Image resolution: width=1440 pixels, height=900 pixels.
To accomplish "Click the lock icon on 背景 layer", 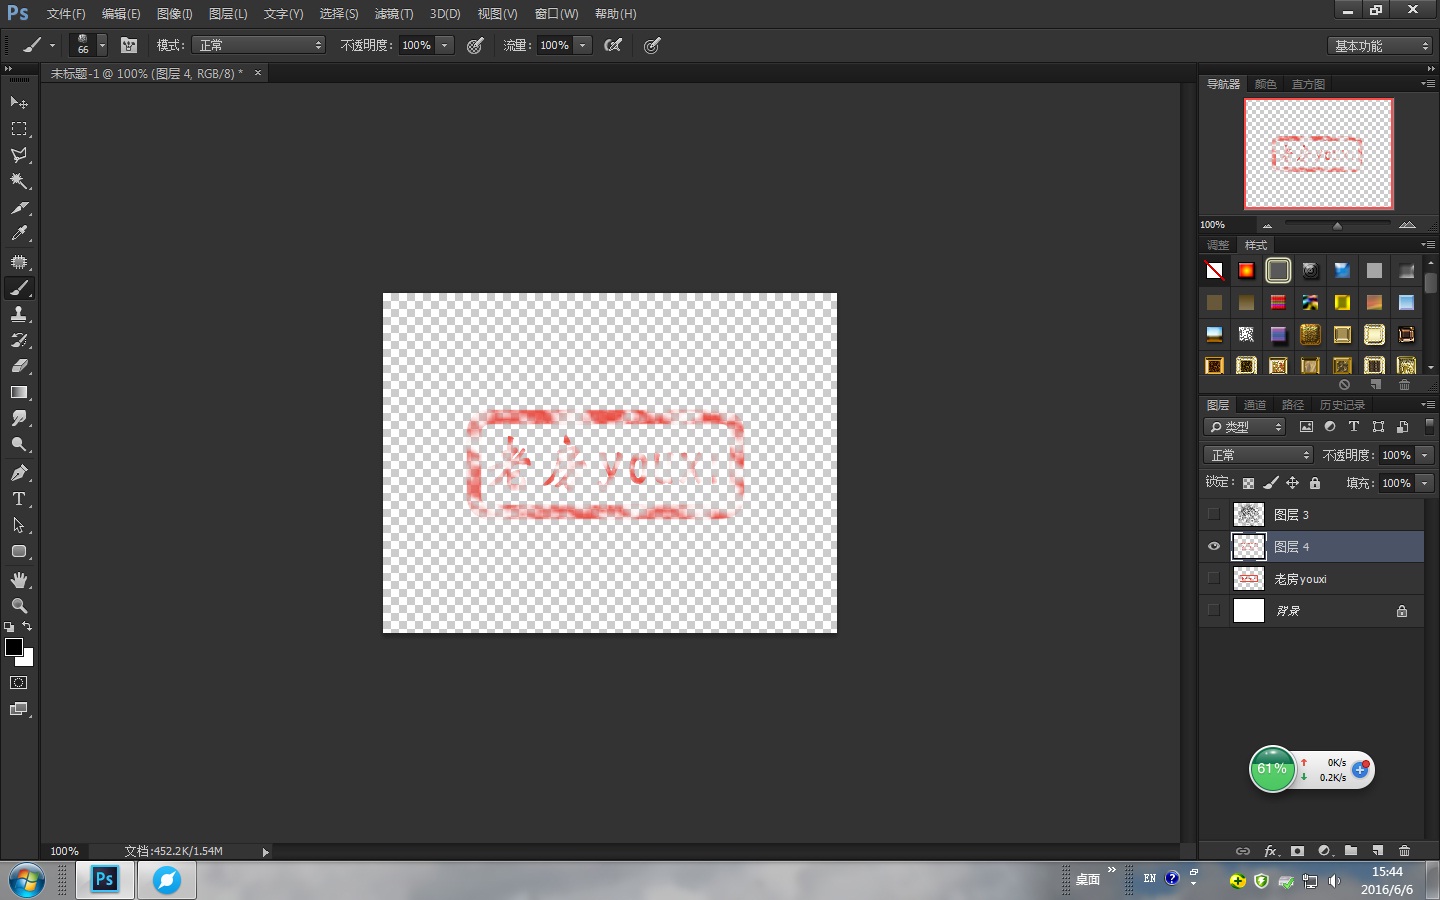I will [1402, 610].
